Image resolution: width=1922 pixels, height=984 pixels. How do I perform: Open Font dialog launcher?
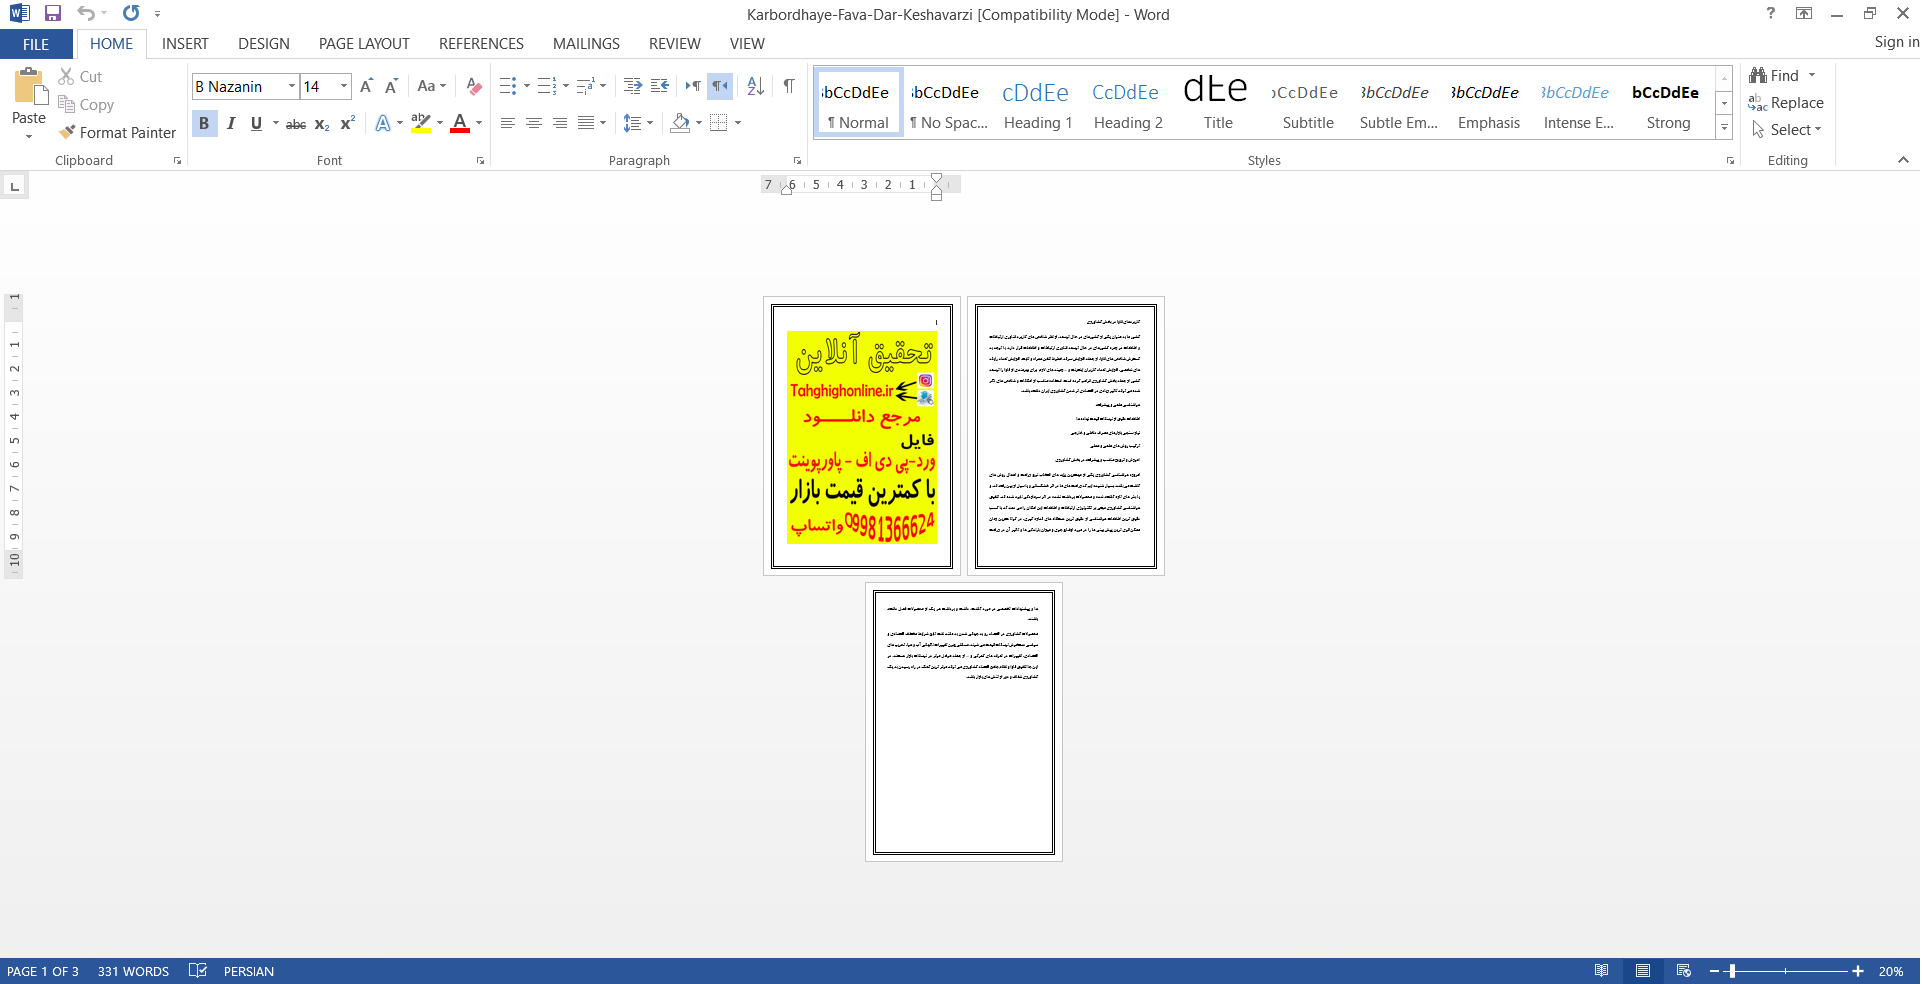pyautogui.click(x=480, y=161)
